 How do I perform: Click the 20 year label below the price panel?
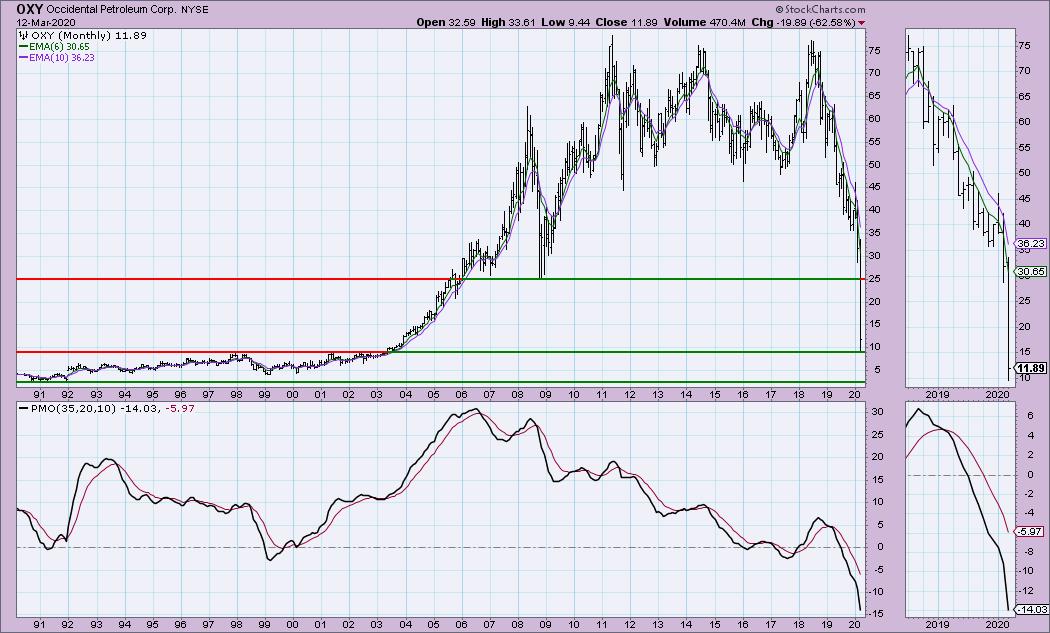(854, 395)
